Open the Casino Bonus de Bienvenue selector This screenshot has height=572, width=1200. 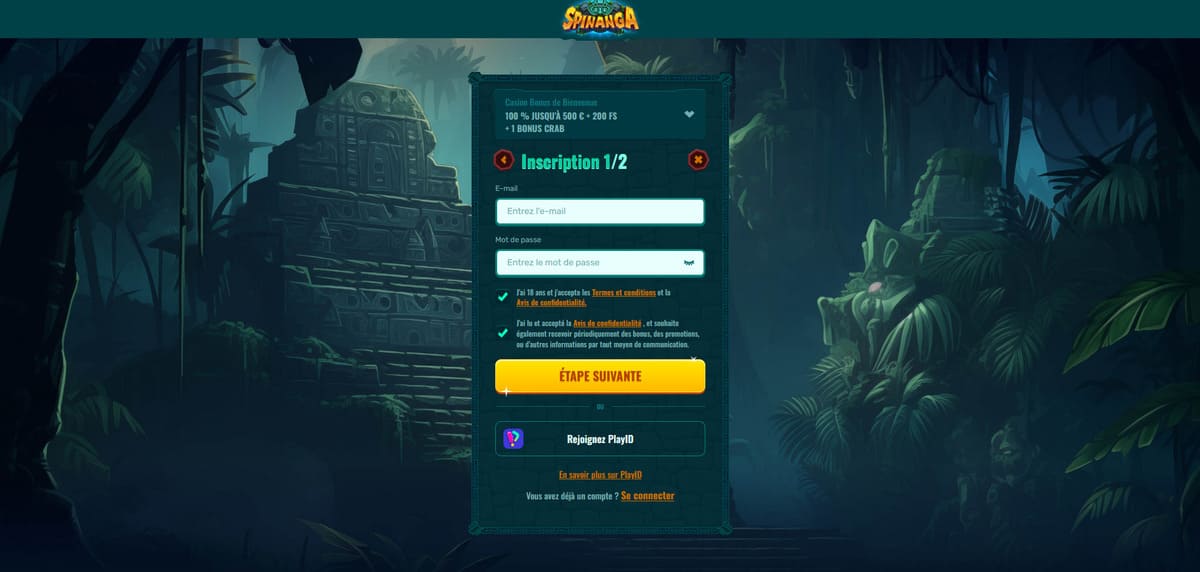point(600,114)
